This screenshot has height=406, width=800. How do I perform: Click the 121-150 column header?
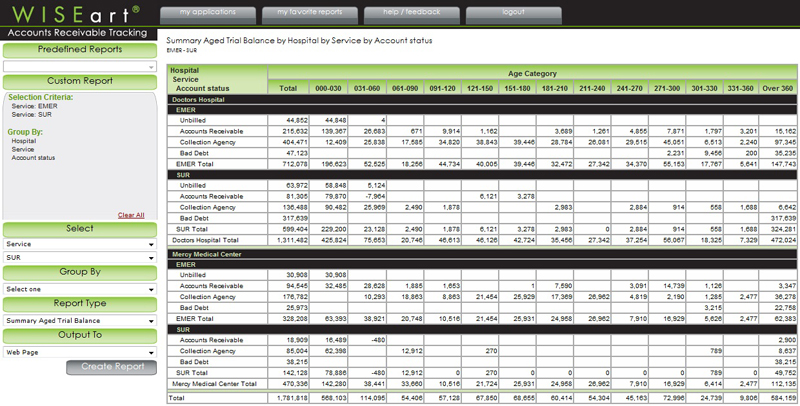coord(480,88)
